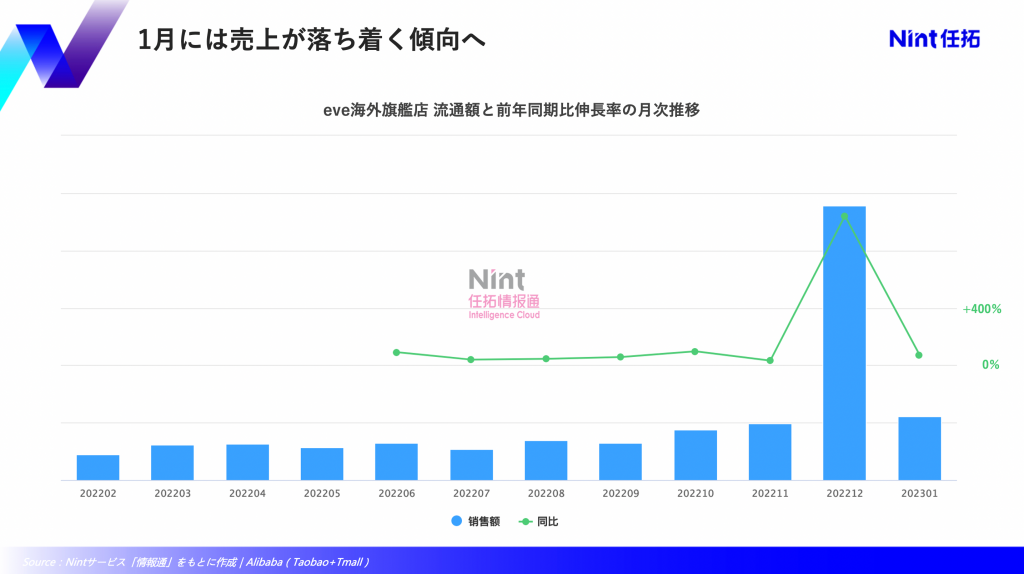1024x574 pixels.
Task: Click the blue bar for 202301
Action: pyautogui.click(x=919, y=448)
